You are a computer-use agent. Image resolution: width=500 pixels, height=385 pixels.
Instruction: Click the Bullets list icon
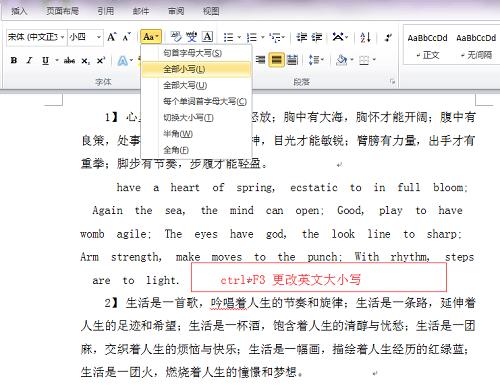pos(229,37)
